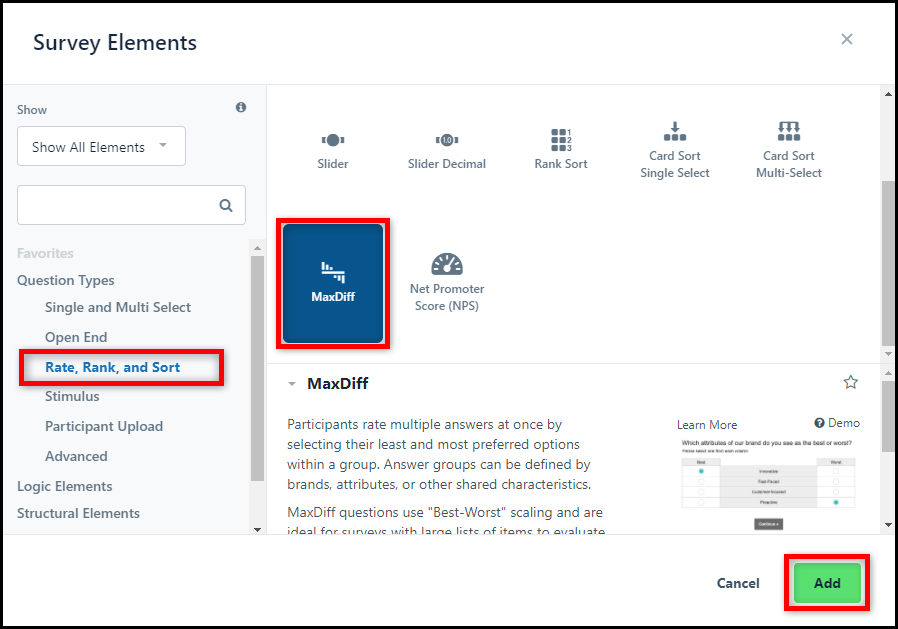Click the info icon beside Show
The height and width of the screenshot is (629, 898).
click(x=241, y=107)
